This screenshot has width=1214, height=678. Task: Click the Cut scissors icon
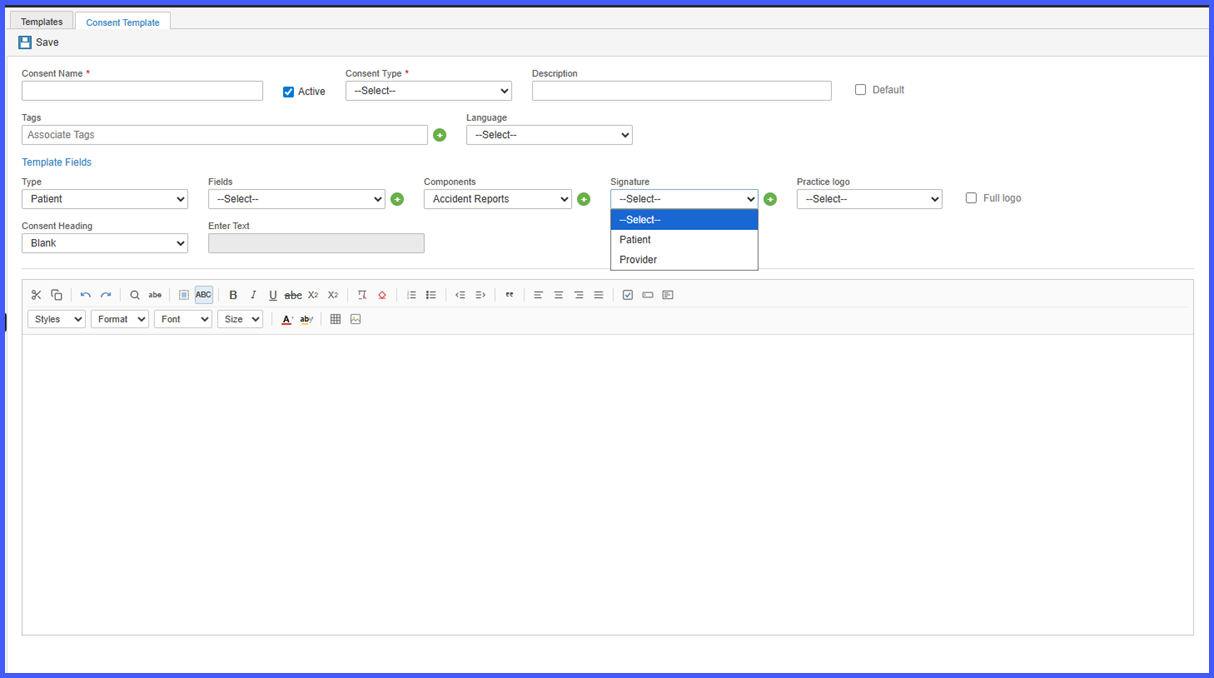[x=36, y=295]
